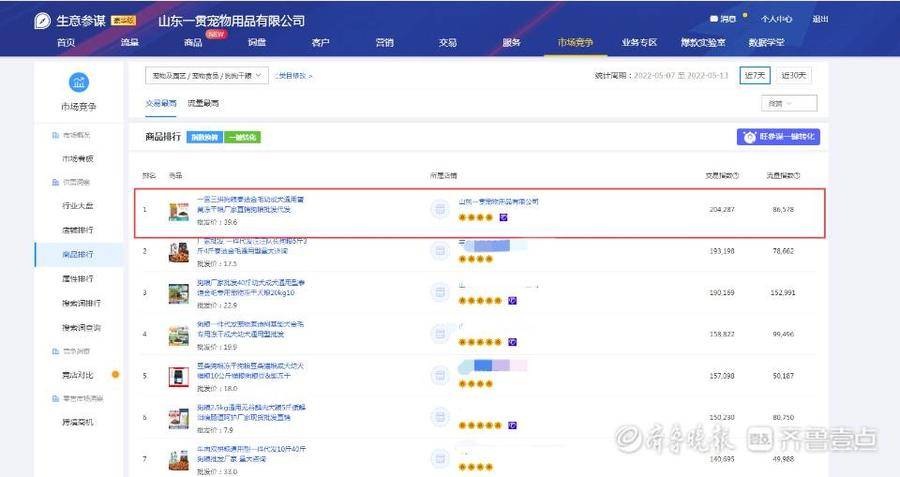Click store icon in rank 4 row
Viewport: 900px width, 477px height.
point(440,334)
